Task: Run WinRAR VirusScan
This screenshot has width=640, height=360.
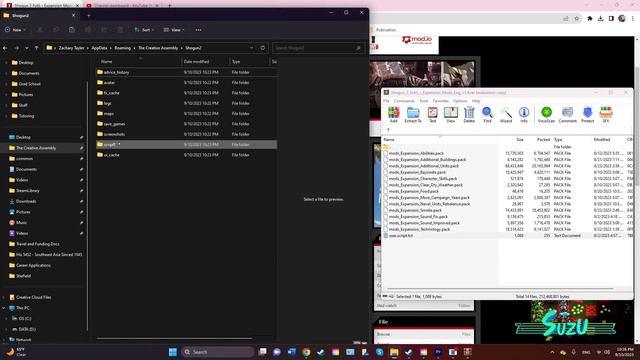Action: click(x=546, y=114)
